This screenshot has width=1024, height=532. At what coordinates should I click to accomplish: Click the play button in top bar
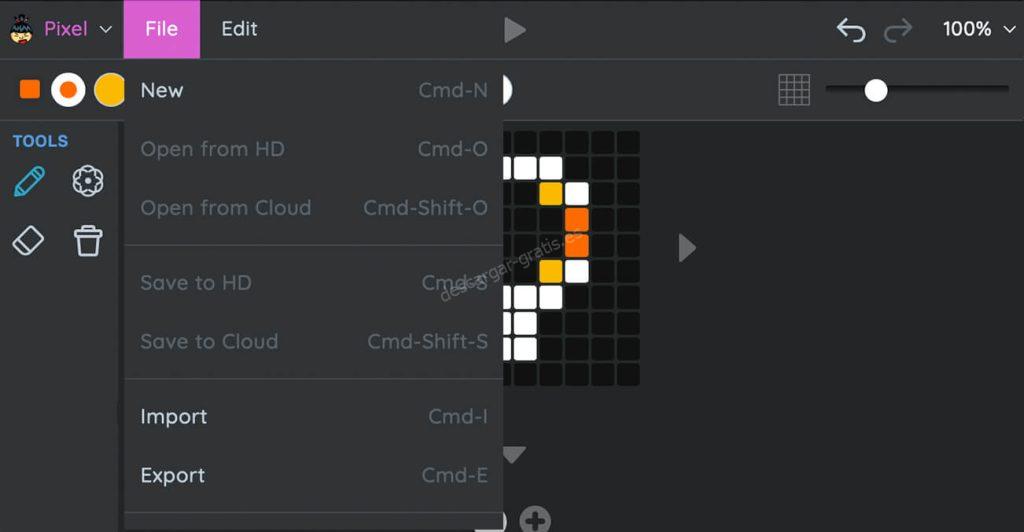(515, 30)
